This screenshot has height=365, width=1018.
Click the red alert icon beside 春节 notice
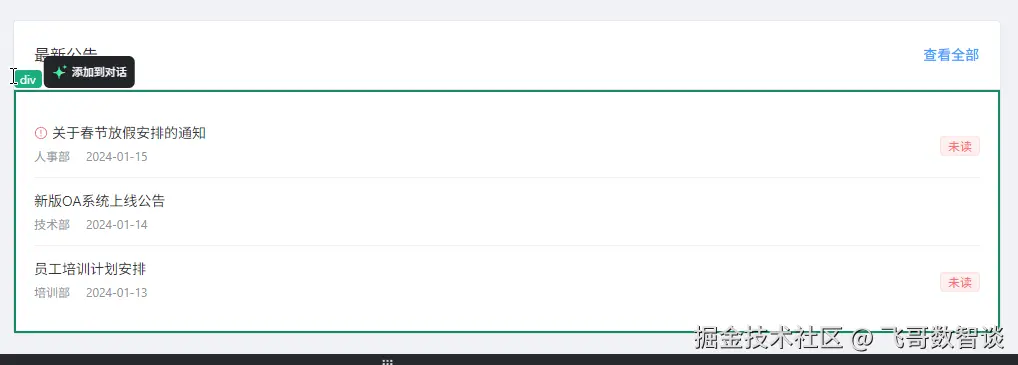coord(40,133)
